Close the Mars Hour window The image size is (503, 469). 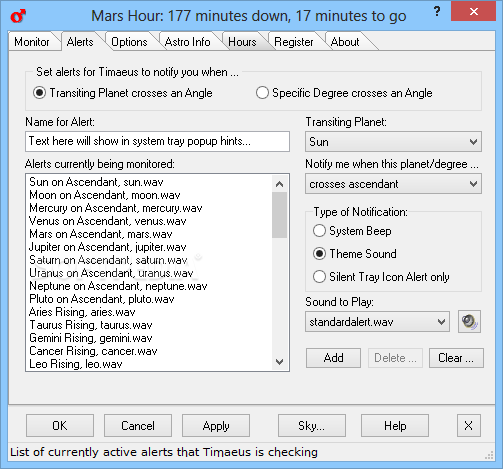473,12
